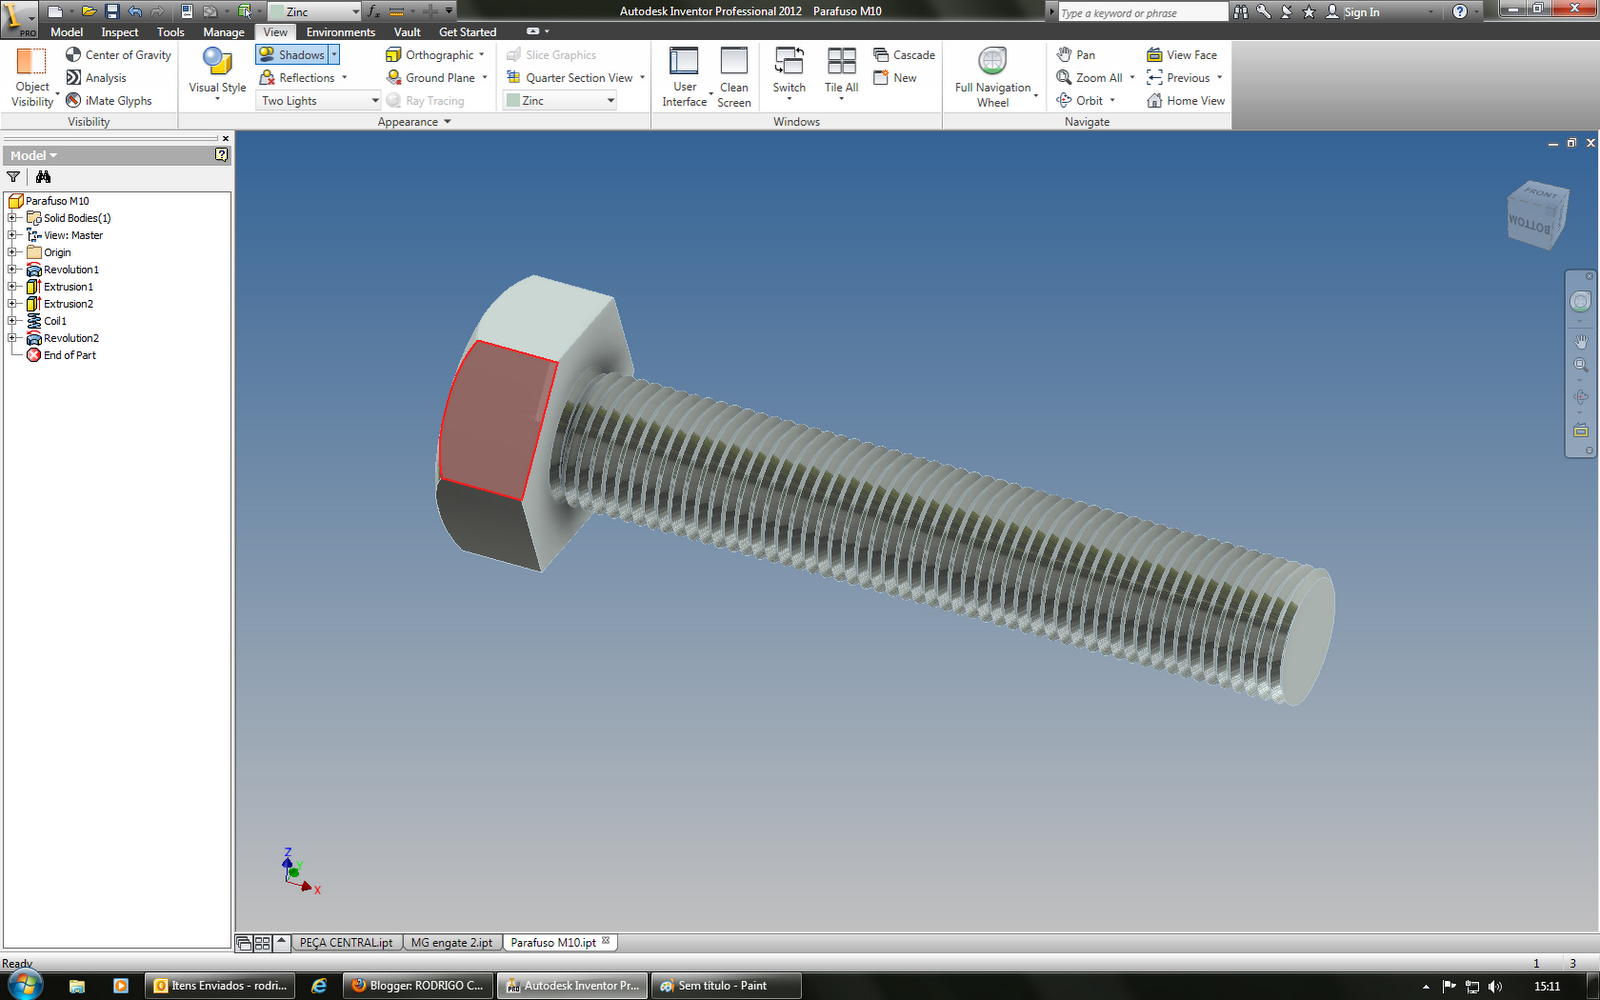Image resolution: width=1600 pixels, height=1000 pixels.
Task: Click New in the Windows panel
Action: [x=898, y=77]
